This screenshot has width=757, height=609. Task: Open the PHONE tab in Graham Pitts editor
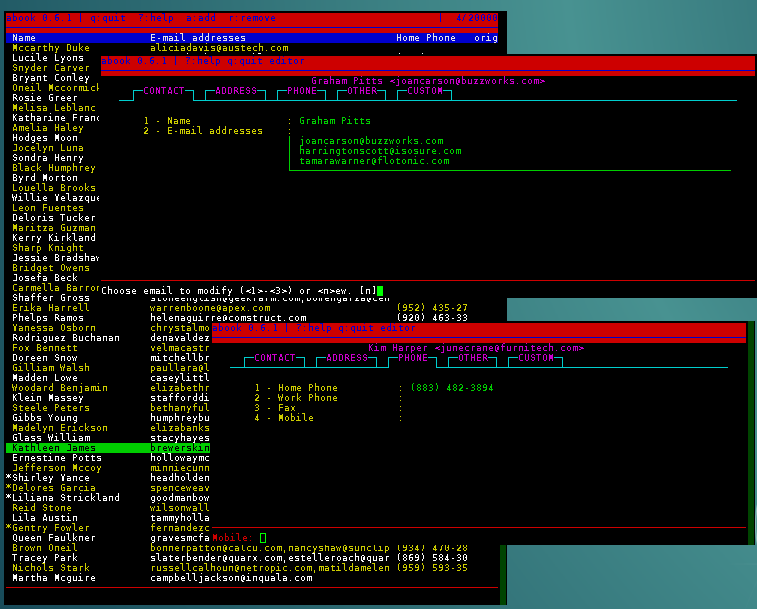302,91
